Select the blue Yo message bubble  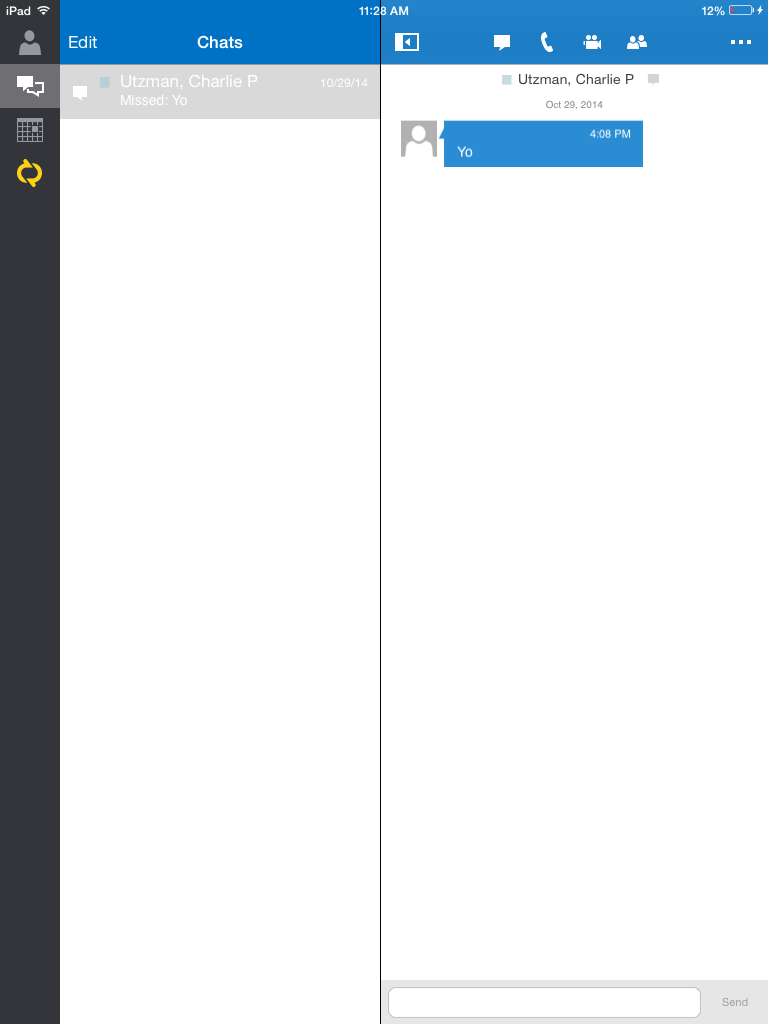pyautogui.click(x=543, y=144)
